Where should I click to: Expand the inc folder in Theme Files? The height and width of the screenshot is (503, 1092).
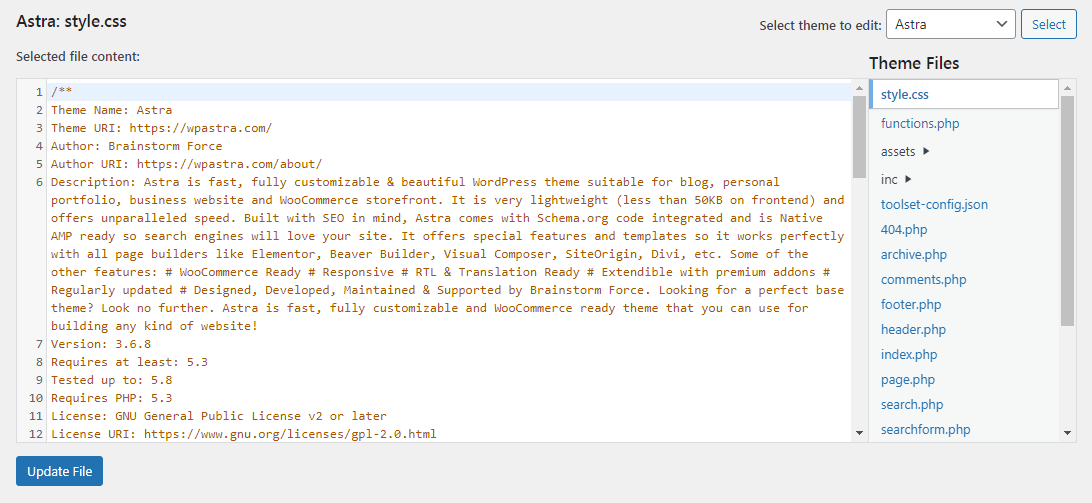[896, 179]
